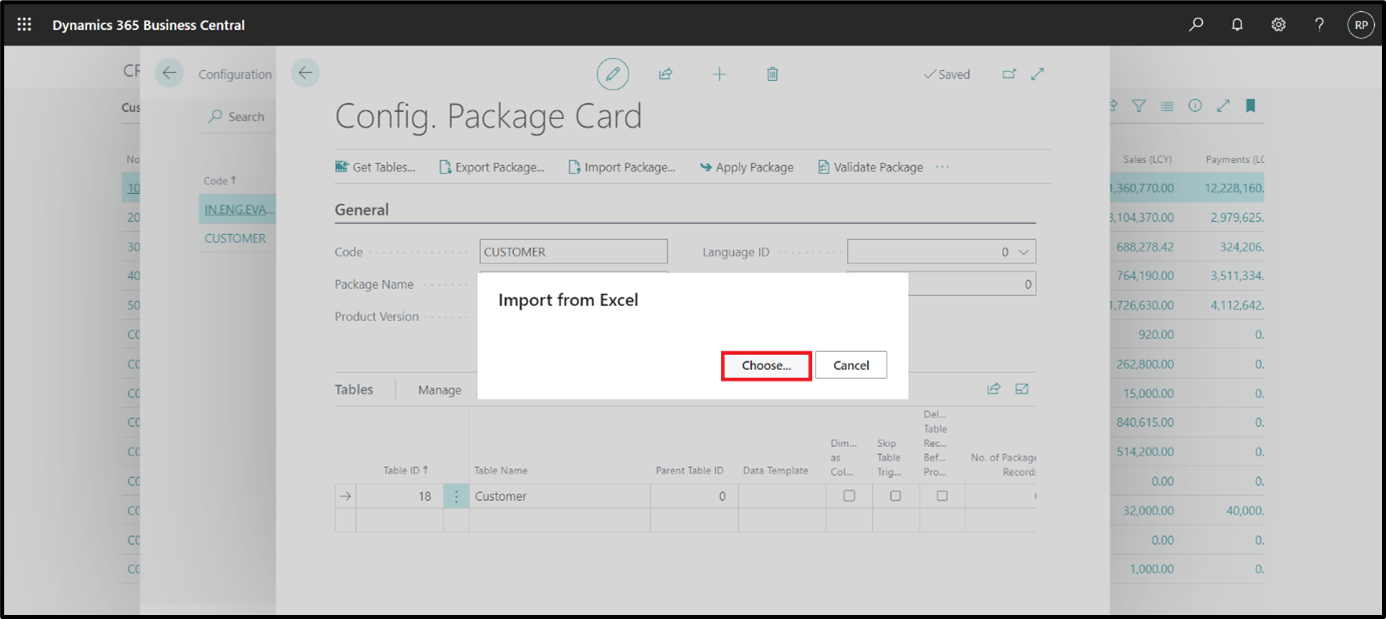
Task: Click the Table Name cell Customer
Action: click(x=560, y=496)
